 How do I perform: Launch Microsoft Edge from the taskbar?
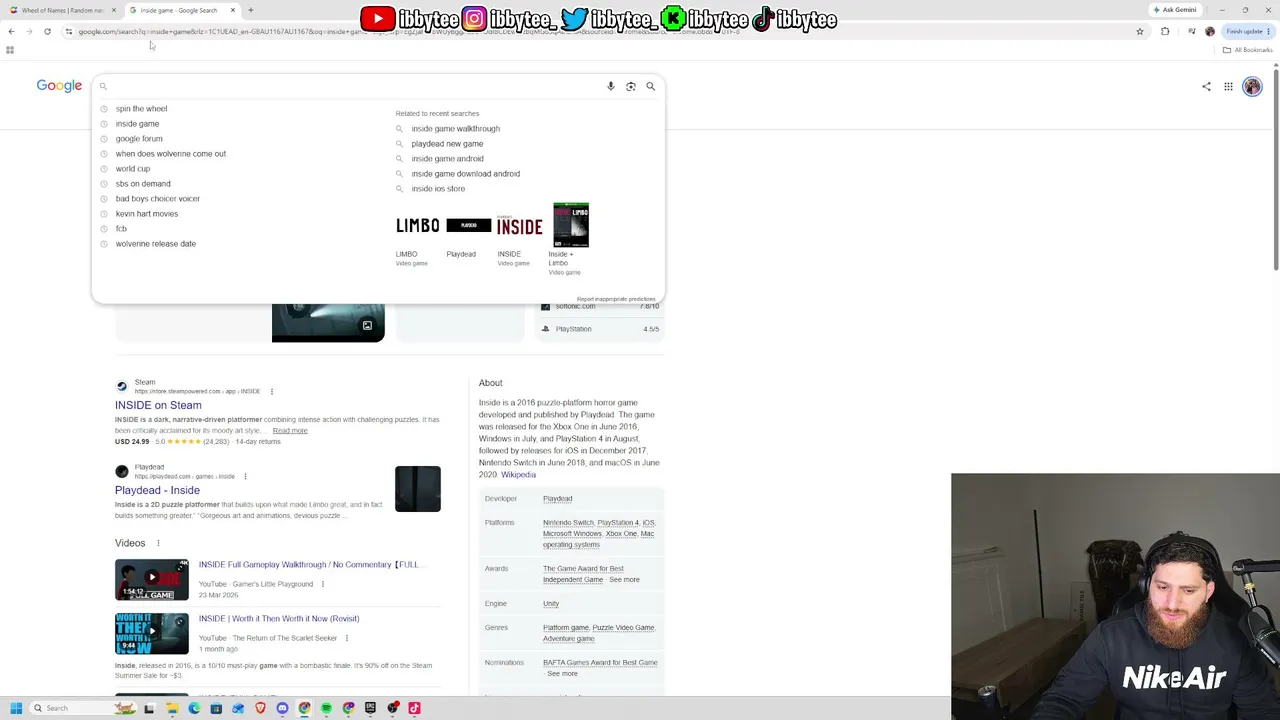tap(194, 708)
